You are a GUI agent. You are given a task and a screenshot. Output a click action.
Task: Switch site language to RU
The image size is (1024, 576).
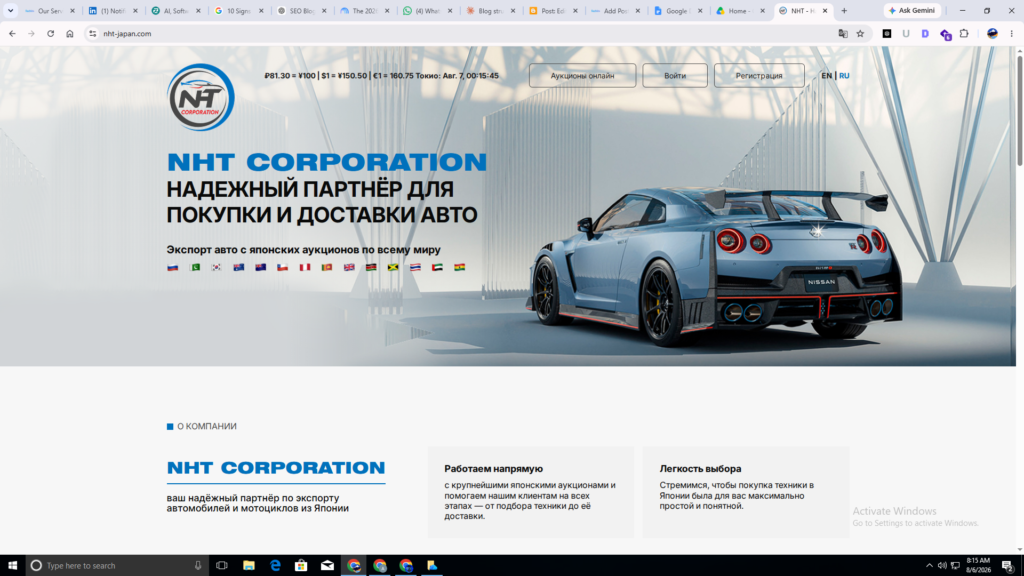point(844,76)
